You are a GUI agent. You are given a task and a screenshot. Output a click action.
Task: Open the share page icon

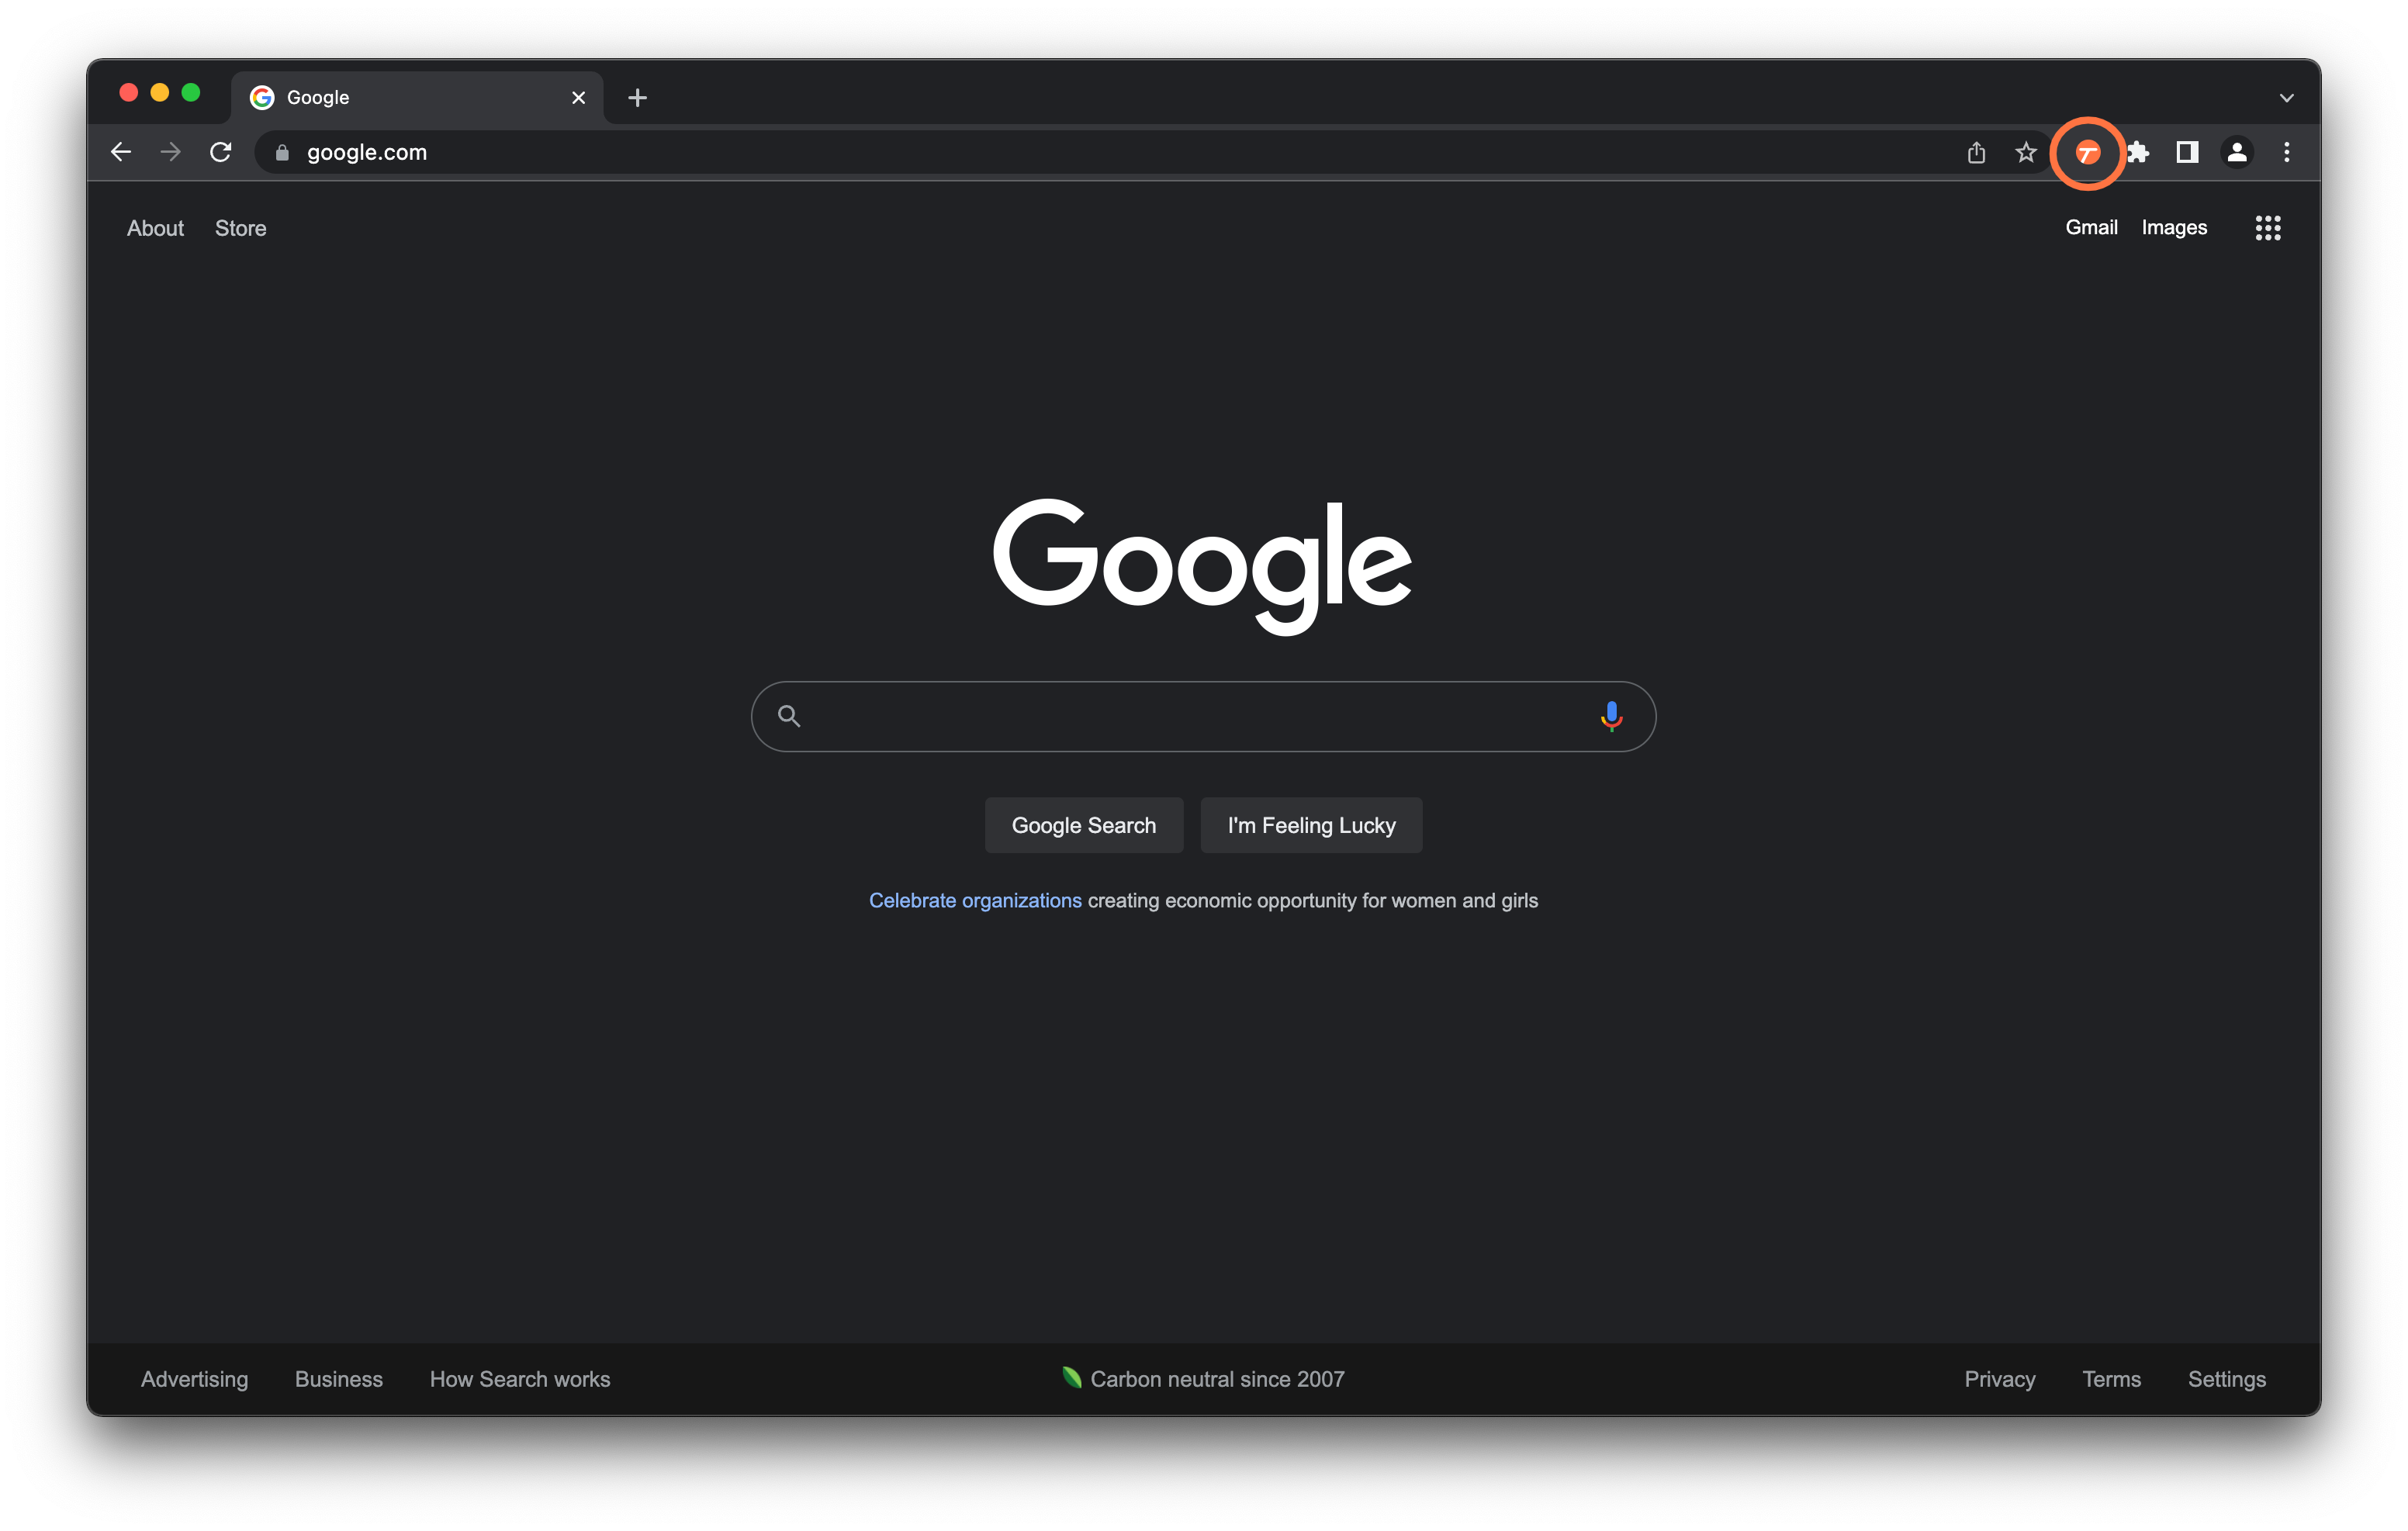(1976, 152)
